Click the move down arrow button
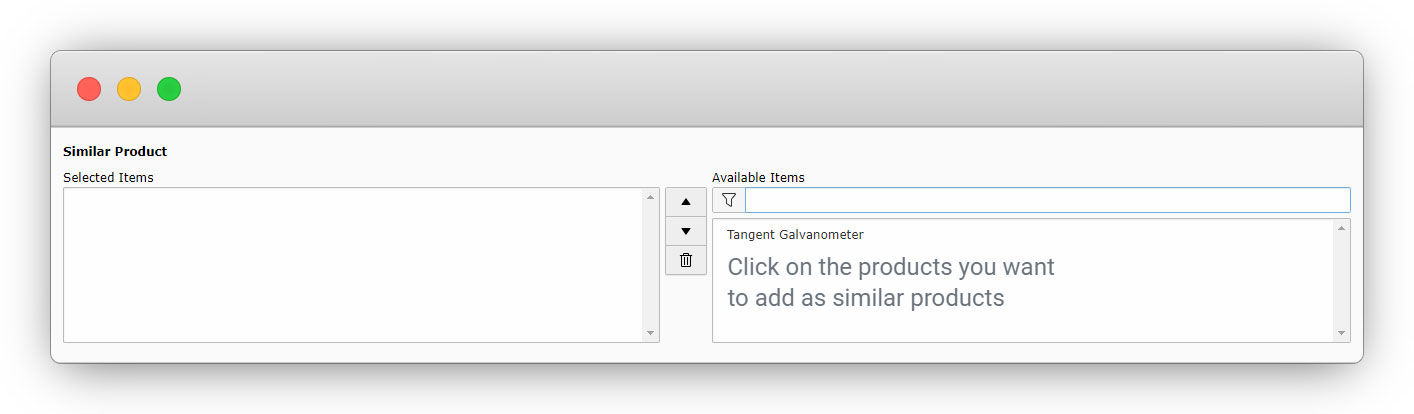The image size is (1414, 414). 685,231
